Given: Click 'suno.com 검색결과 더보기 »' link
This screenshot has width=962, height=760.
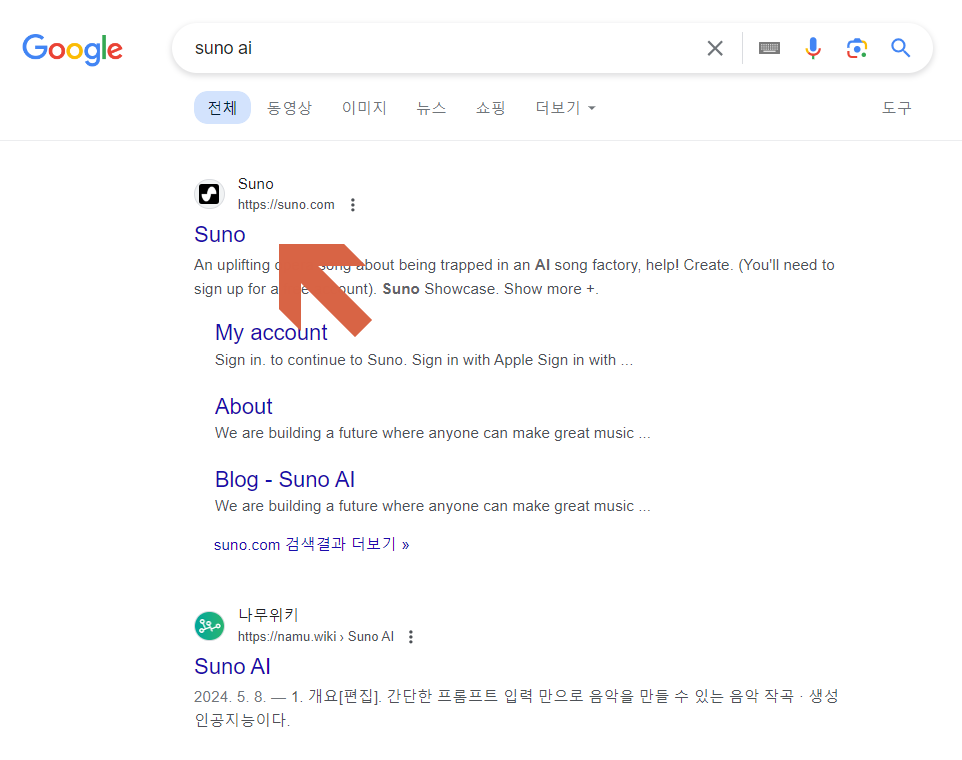Looking at the screenshot, I should click(312, 544).
